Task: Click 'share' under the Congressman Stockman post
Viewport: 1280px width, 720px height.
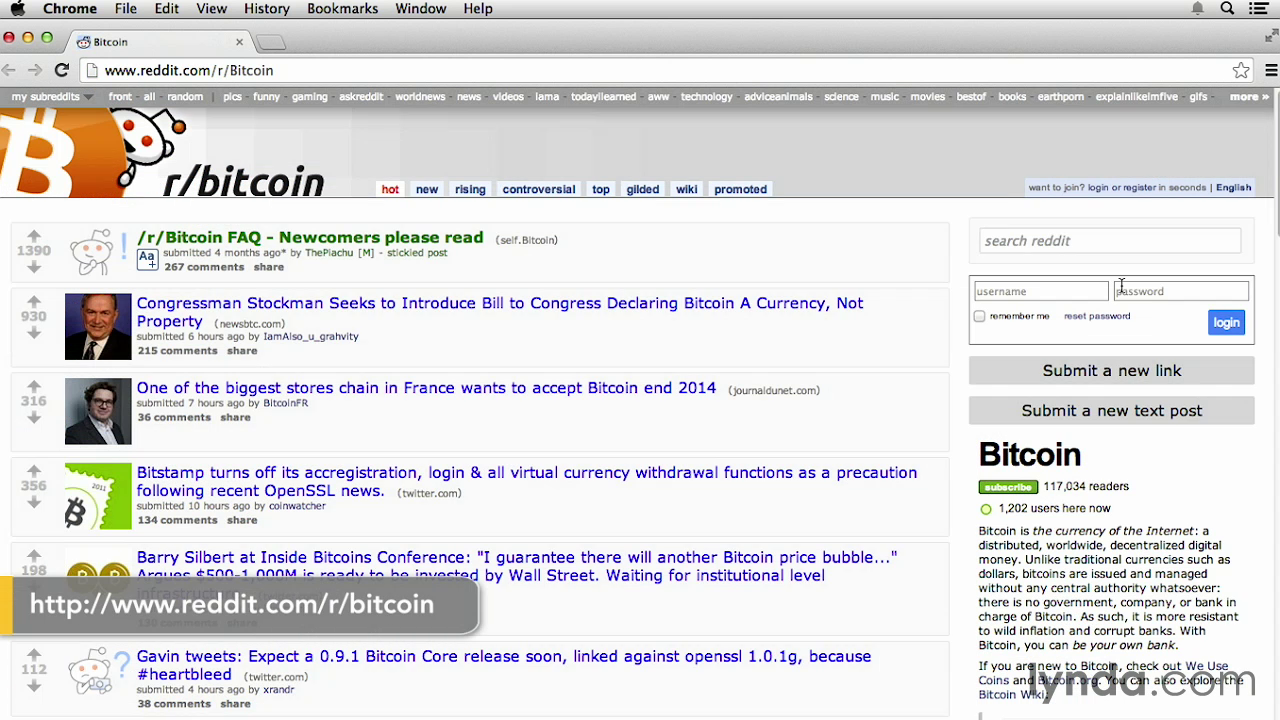Action: pos(242,351)
